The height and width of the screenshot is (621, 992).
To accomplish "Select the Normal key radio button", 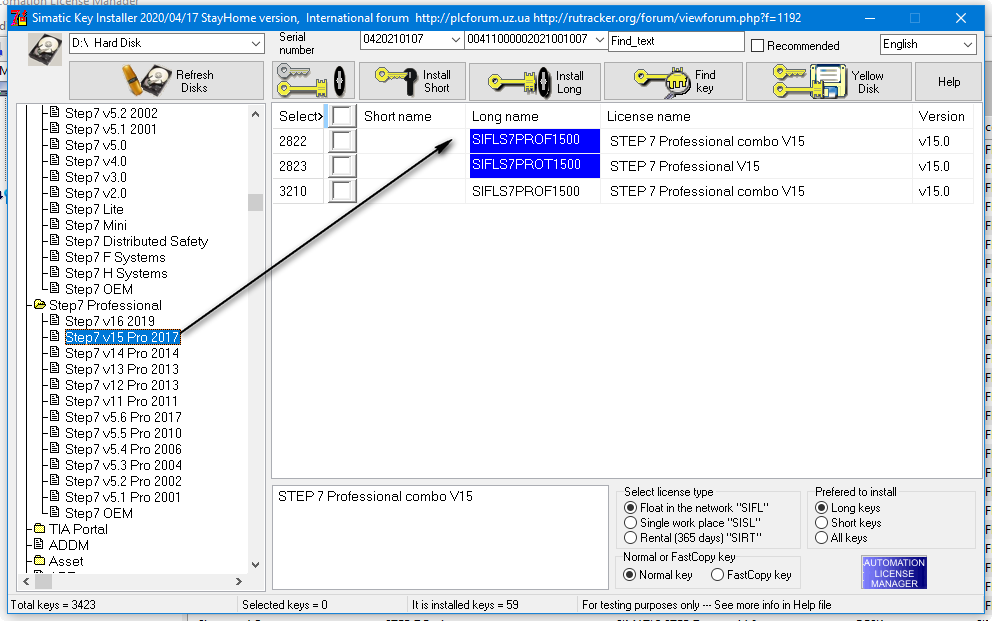I will click(x=629, y=575).
